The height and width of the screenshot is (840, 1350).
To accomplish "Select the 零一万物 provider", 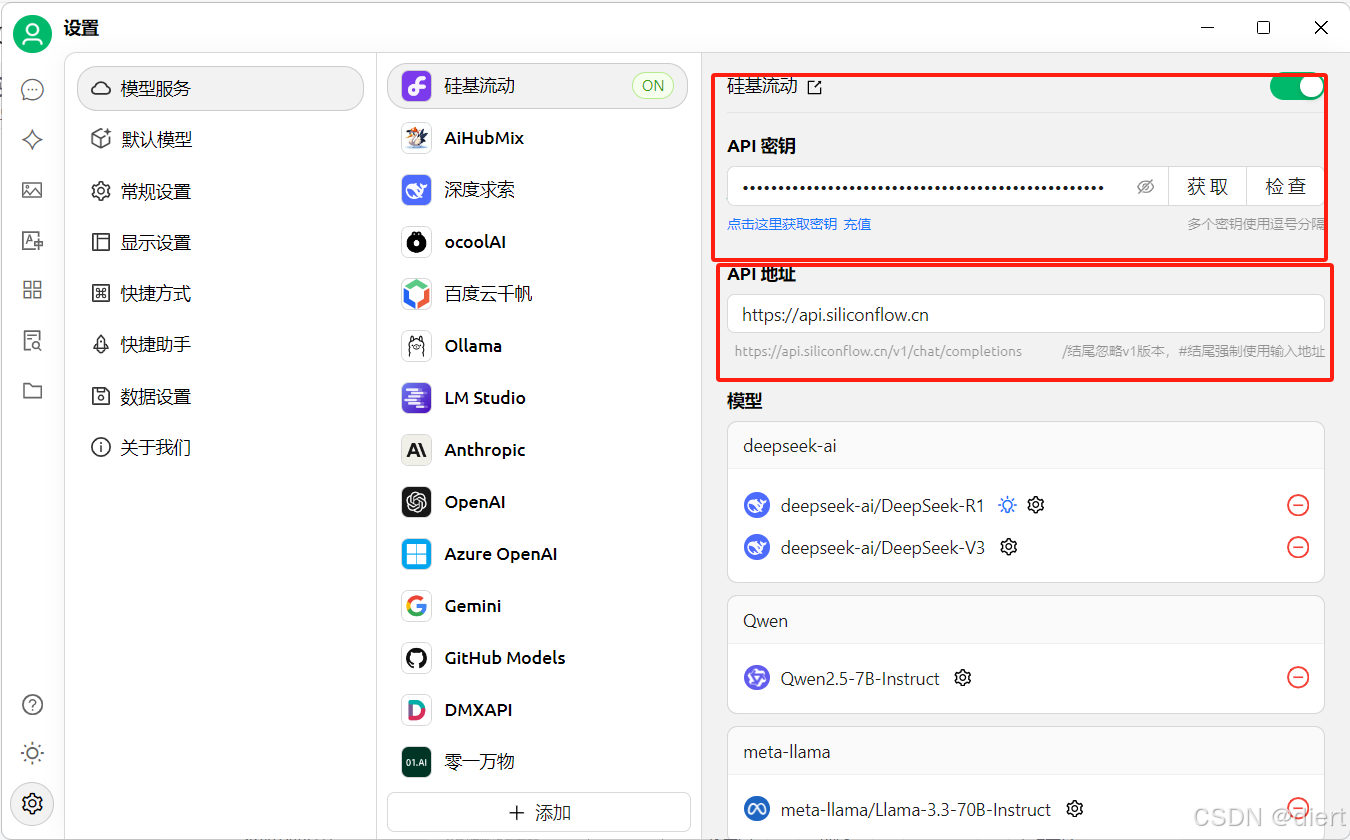I will [538, 762].
